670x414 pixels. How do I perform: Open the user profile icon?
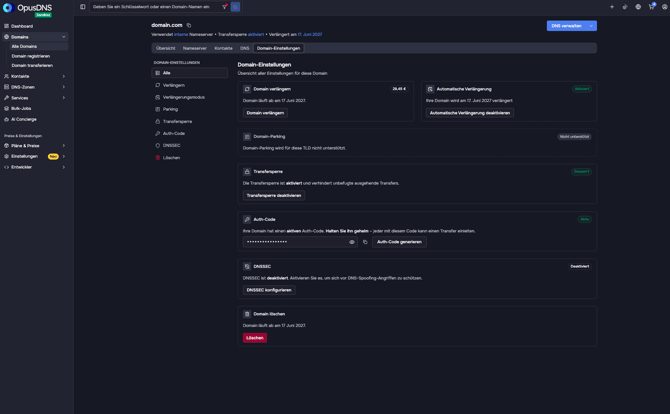click(664, 7)
